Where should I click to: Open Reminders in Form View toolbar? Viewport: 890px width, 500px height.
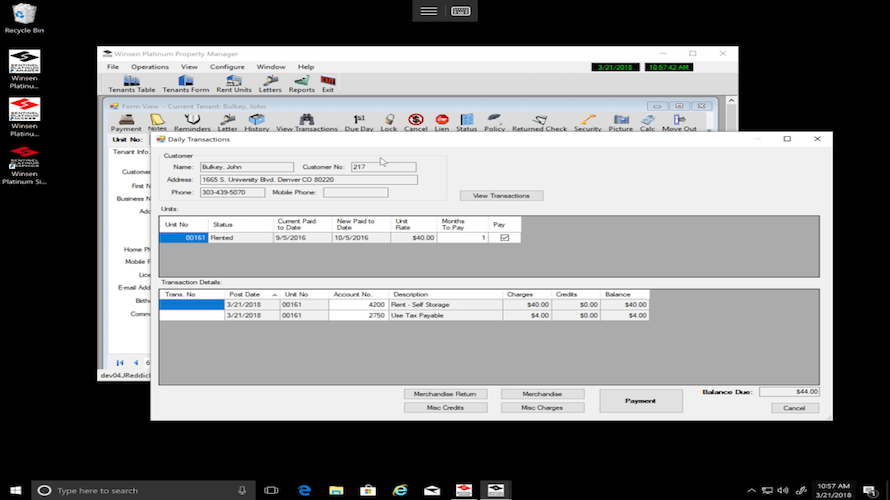(x=192, y=123)
